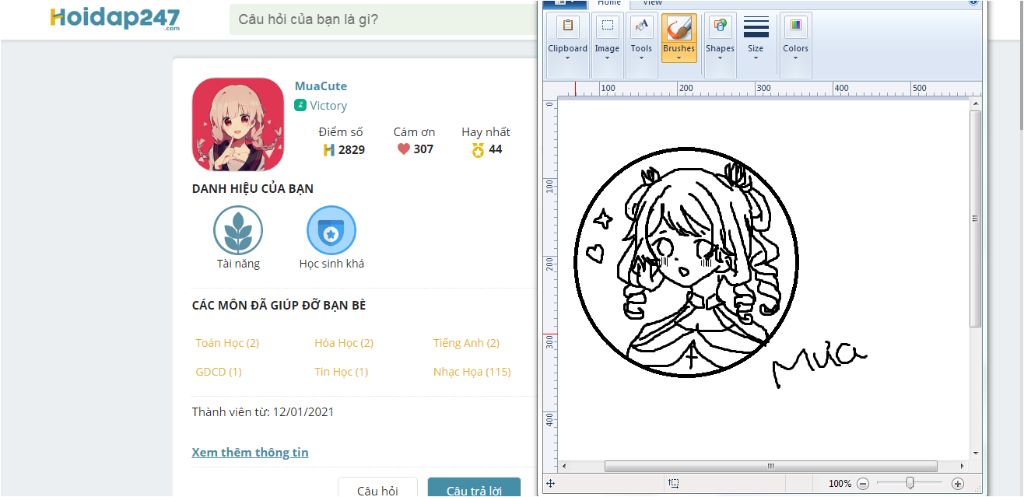Expand the Colors dropdown arrow
This screenshot has width=1024, height=497.
tap(795, 57)
